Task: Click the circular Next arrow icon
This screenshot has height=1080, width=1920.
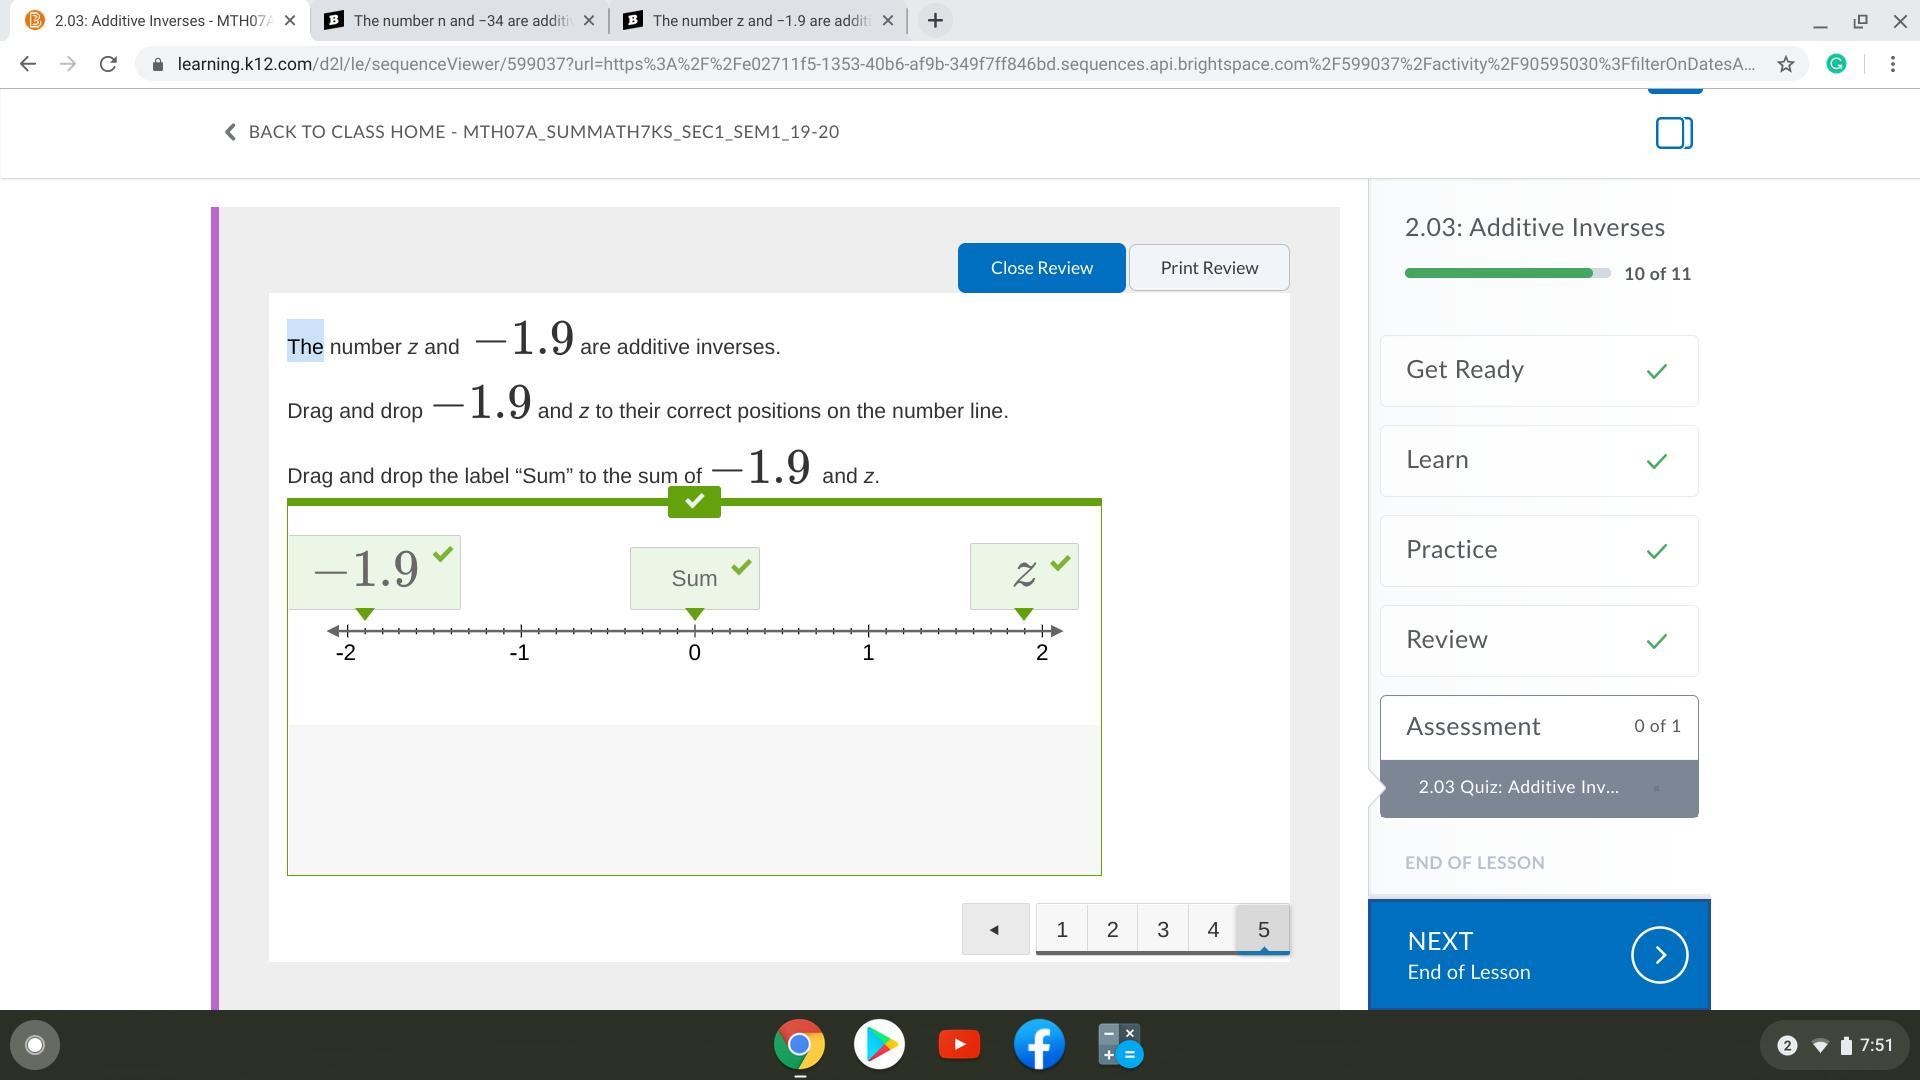Action: (x=1659, y=956)
